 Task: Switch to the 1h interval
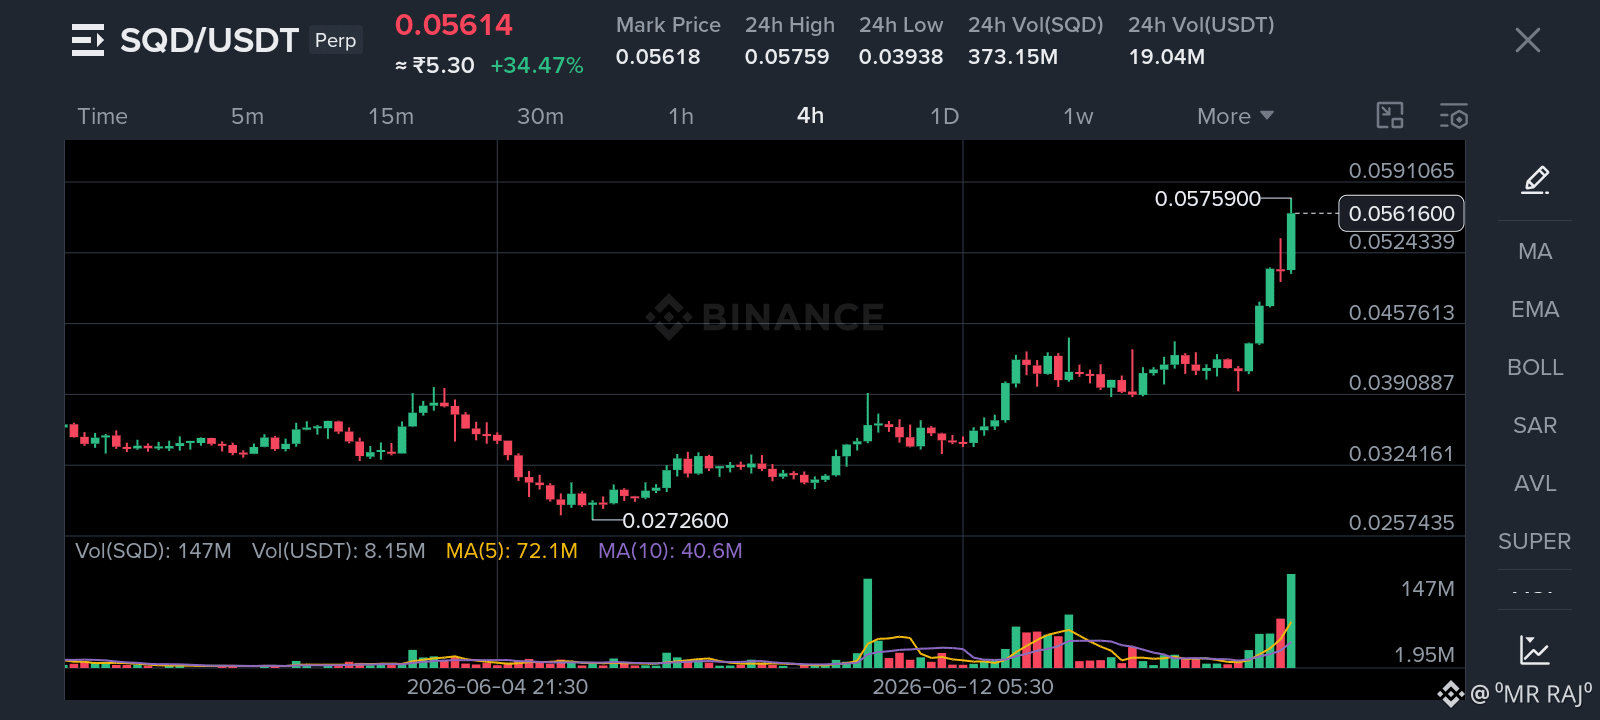pyautogui.click(x=681, y=116)
